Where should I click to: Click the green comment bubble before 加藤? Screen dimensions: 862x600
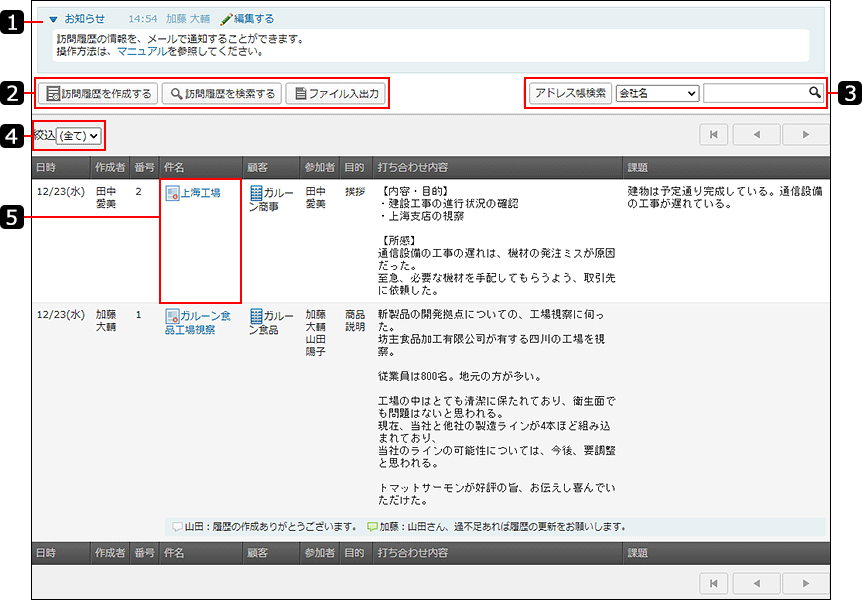(x=372, y=527)
